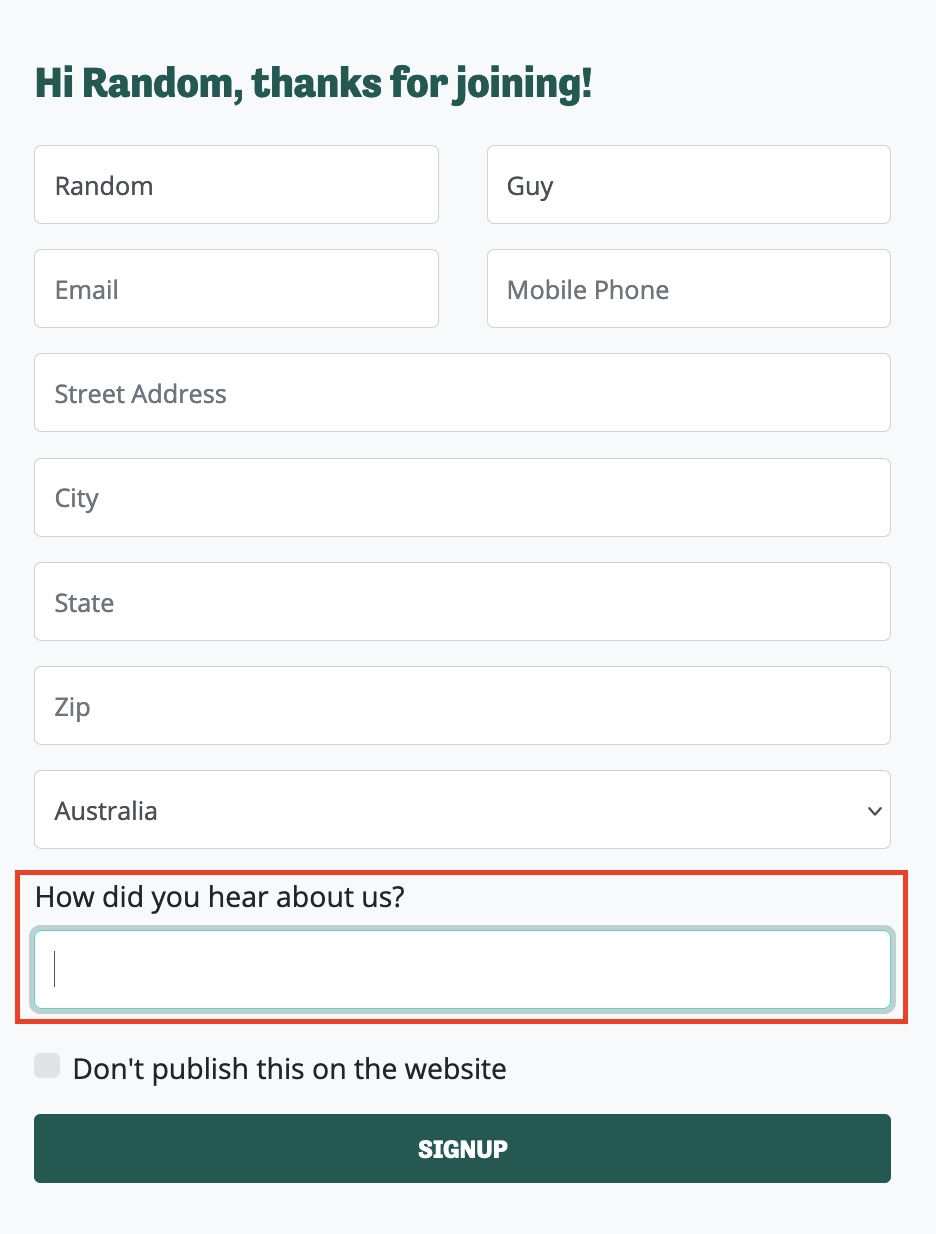Click the dropdown chevron next to Australia
This screenshot has width=936, height=1234.
tap(873, 810)
